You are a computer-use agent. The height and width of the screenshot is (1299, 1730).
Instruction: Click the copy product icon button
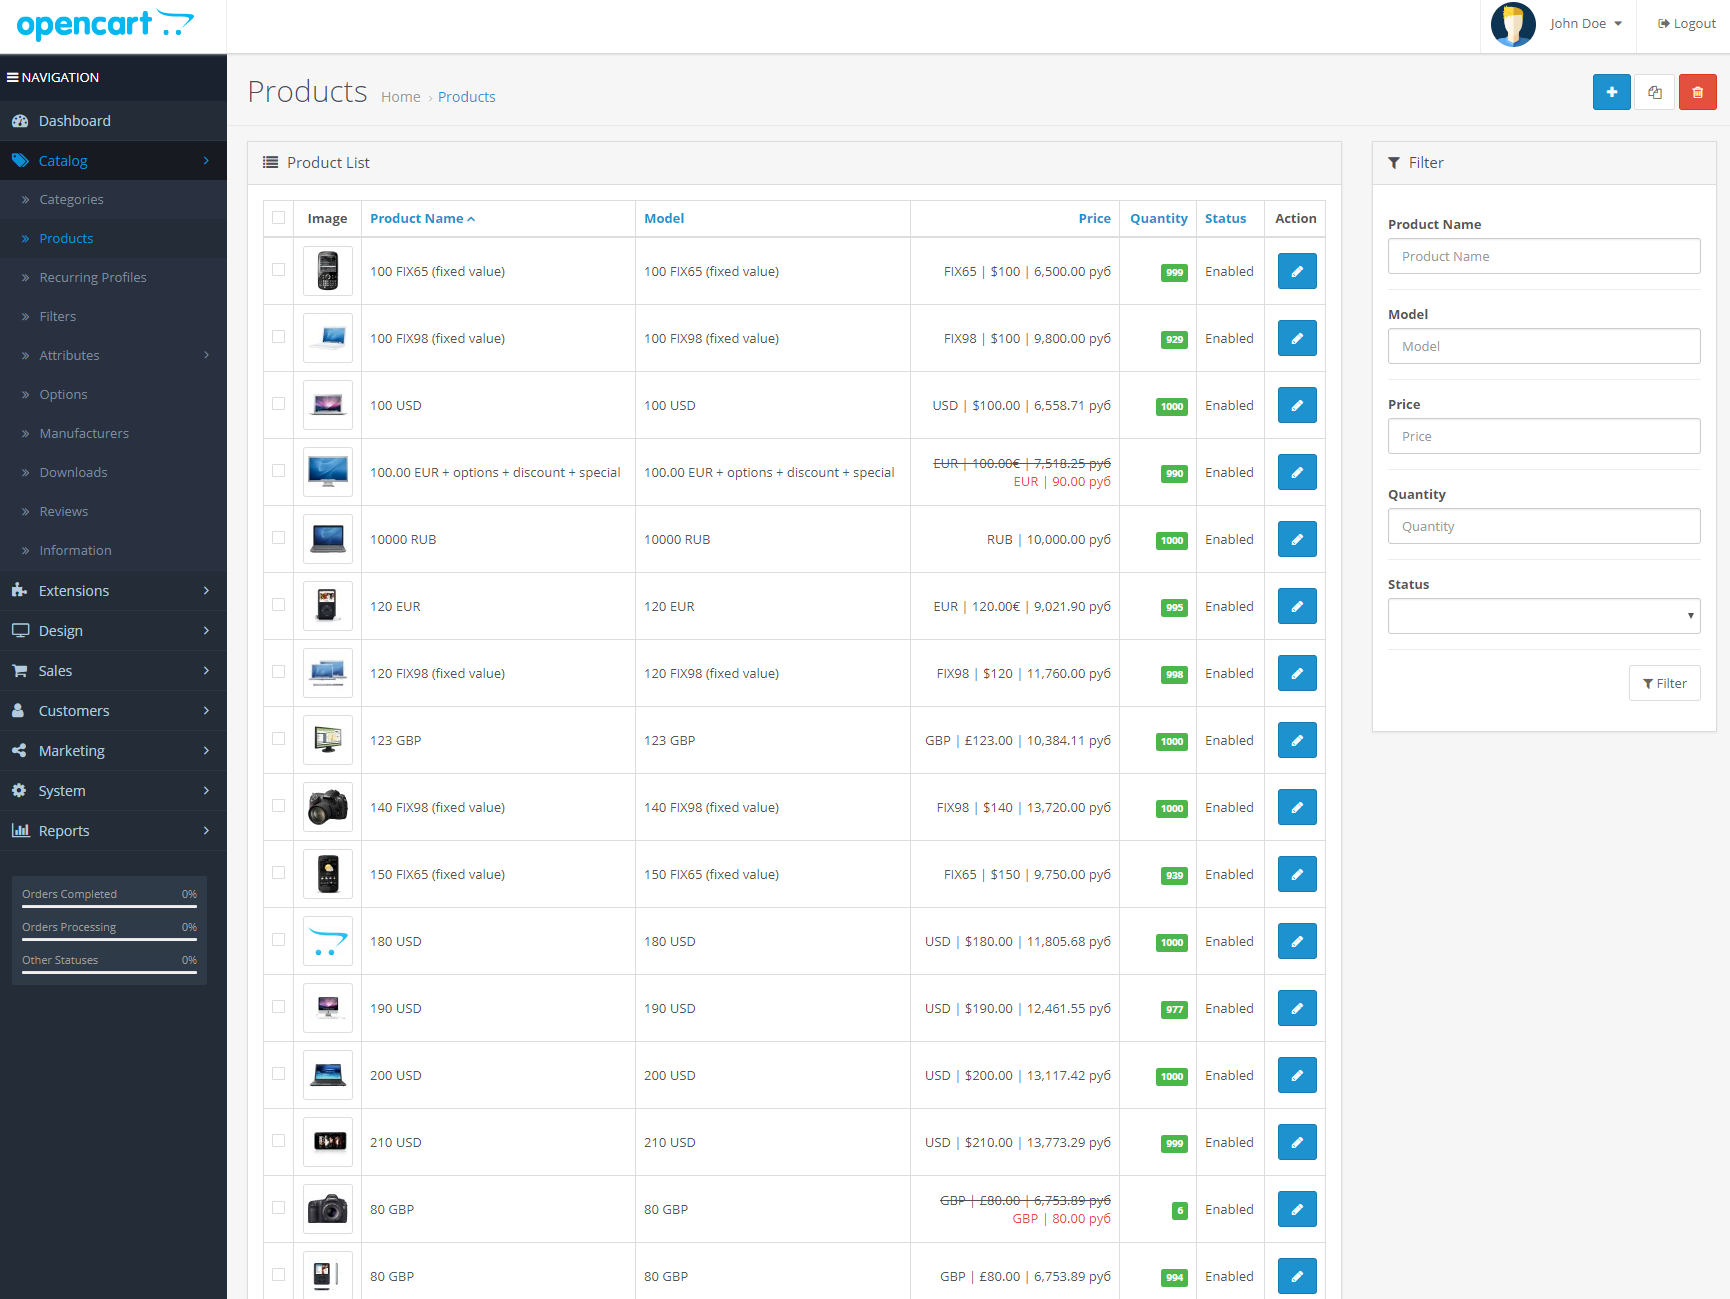[1654, 92]
